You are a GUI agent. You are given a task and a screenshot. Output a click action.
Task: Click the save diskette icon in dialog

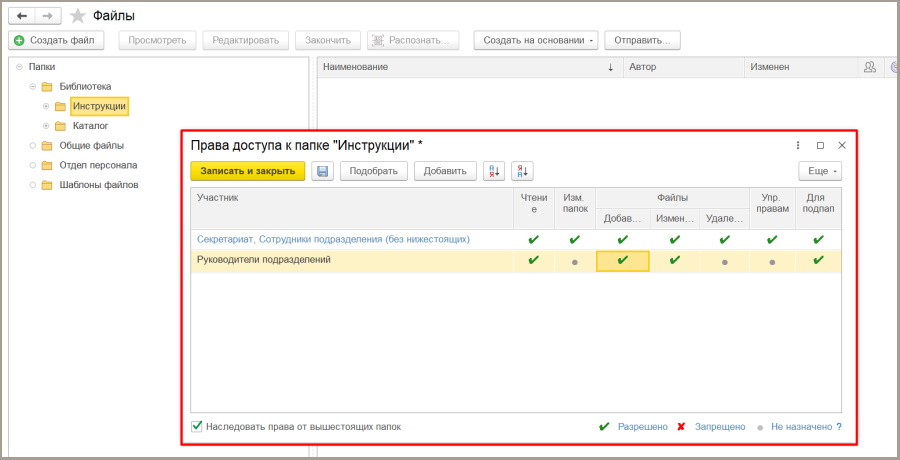pyautogui.click(x=322, y=171)
